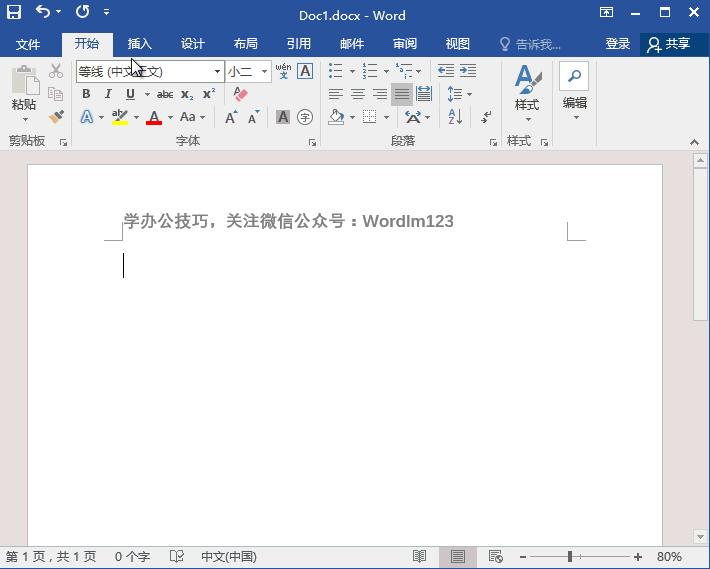Viewport: 710px width, 569px height.
Task: Align text right
Action: [x=379, y=94]
